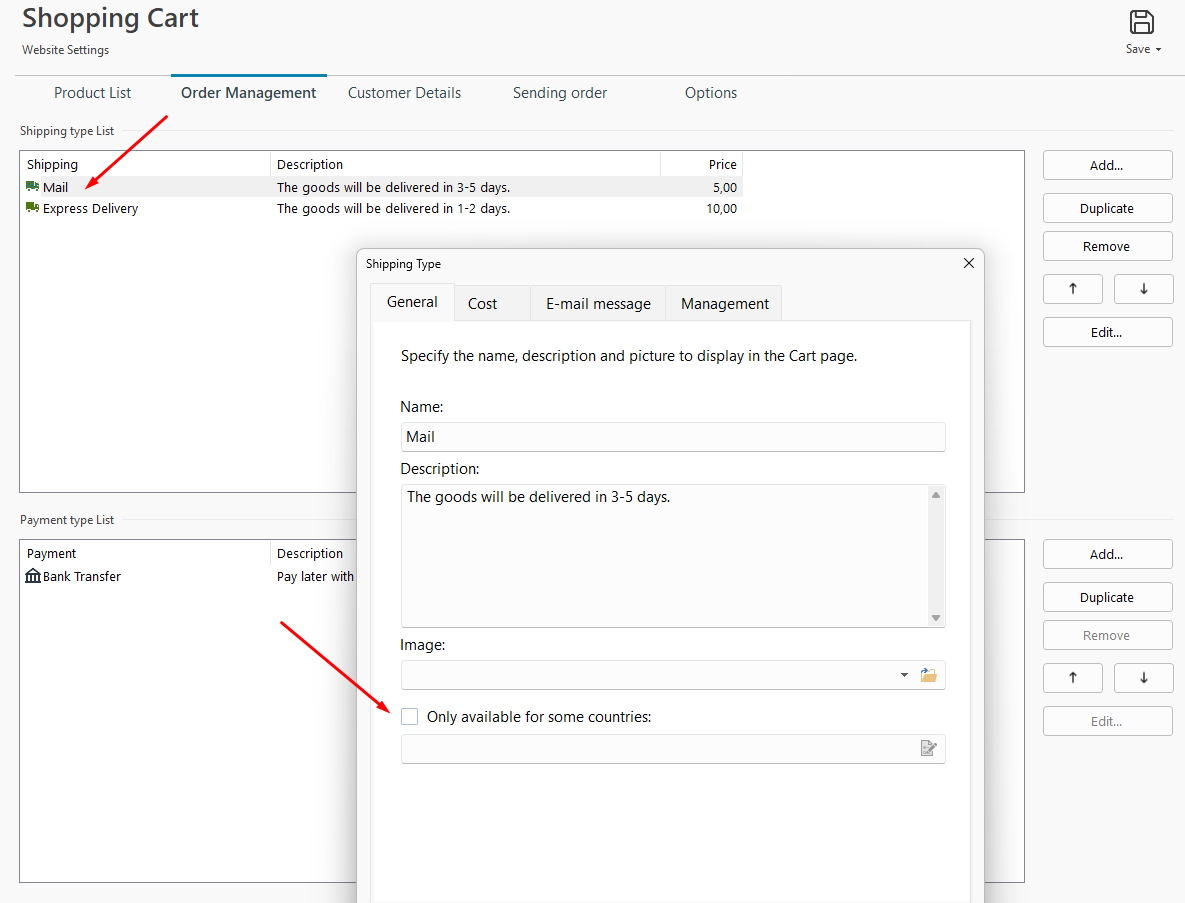Click the Save disk icon
Viewport: 1185px width, 903px height.
coord(1141,22)
